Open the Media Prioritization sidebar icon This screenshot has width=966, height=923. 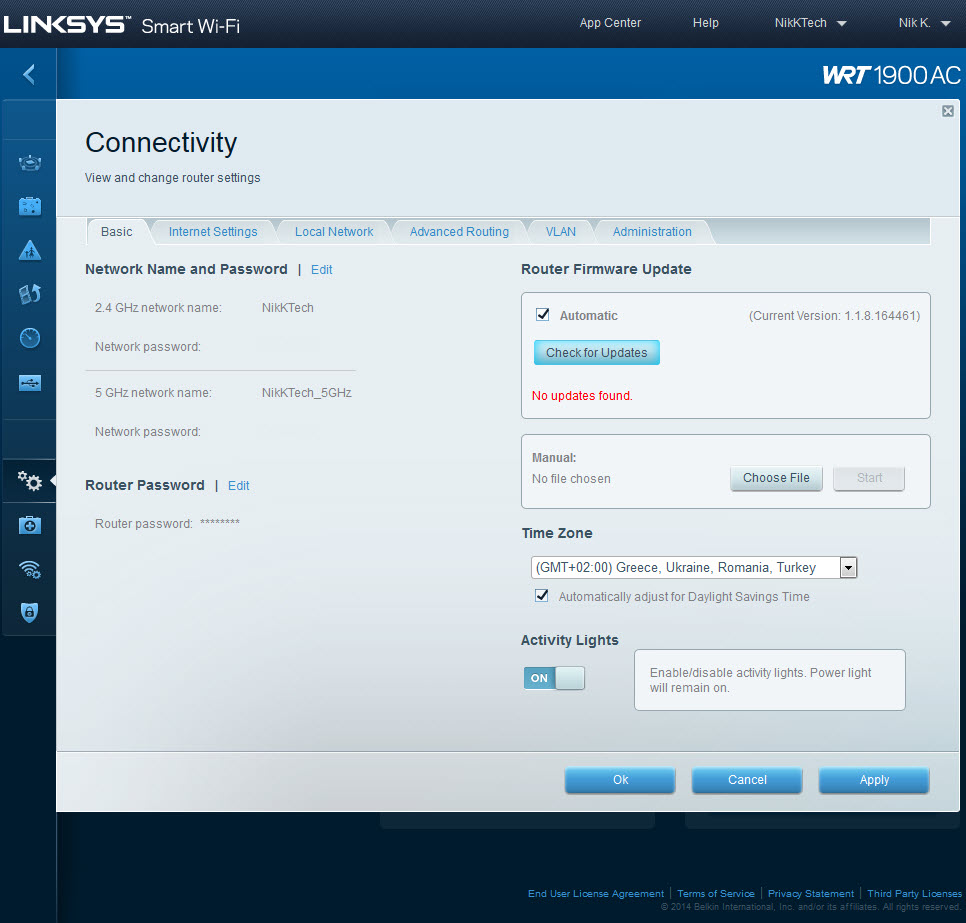pyautogui.click(x=30, y=295)
